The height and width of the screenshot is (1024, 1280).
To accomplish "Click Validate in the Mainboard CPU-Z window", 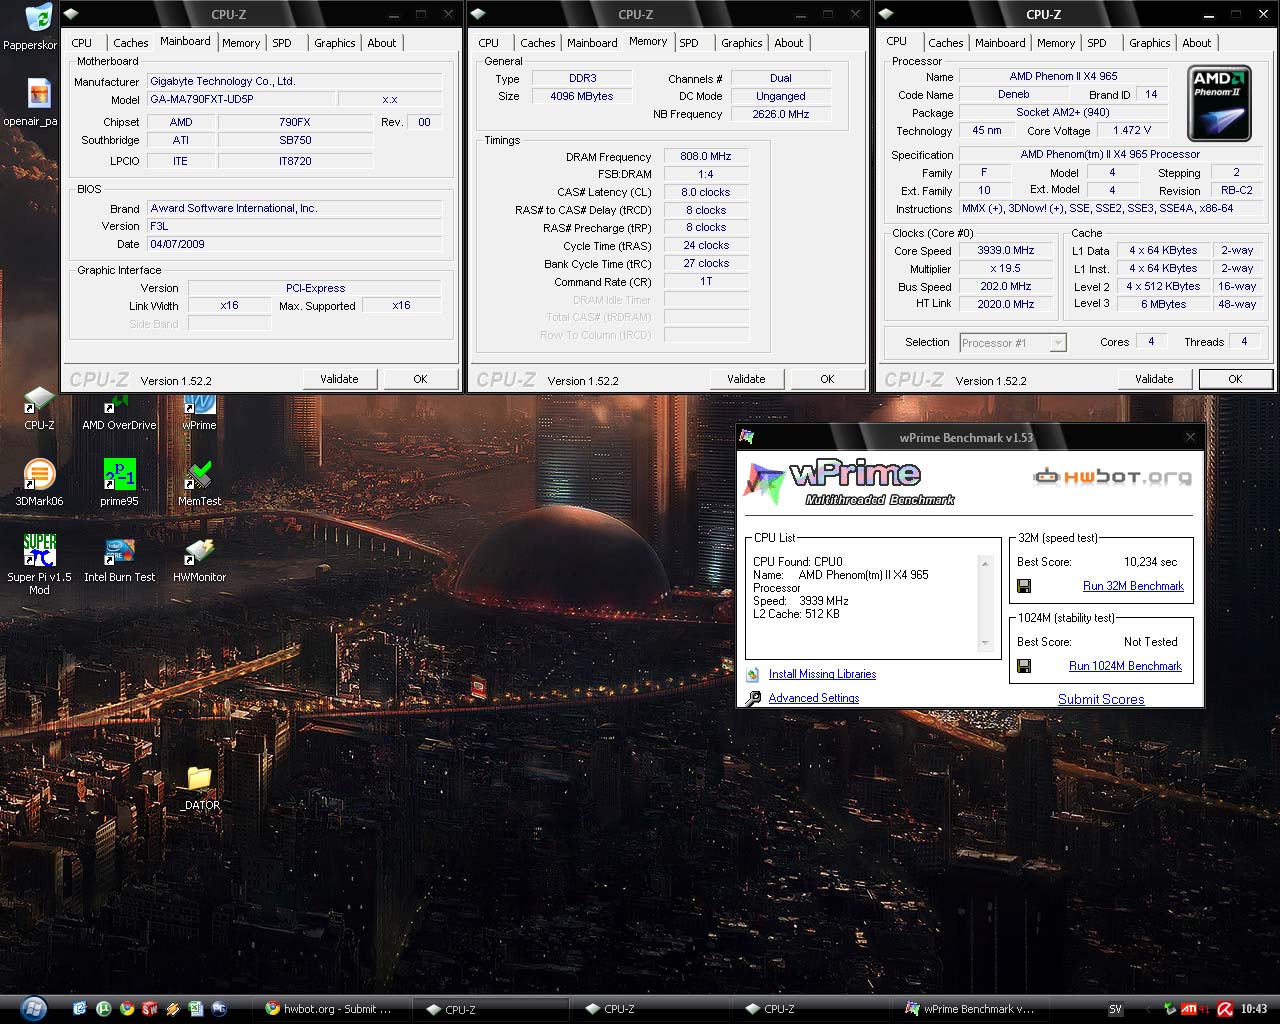I will (x=340, y=379).
